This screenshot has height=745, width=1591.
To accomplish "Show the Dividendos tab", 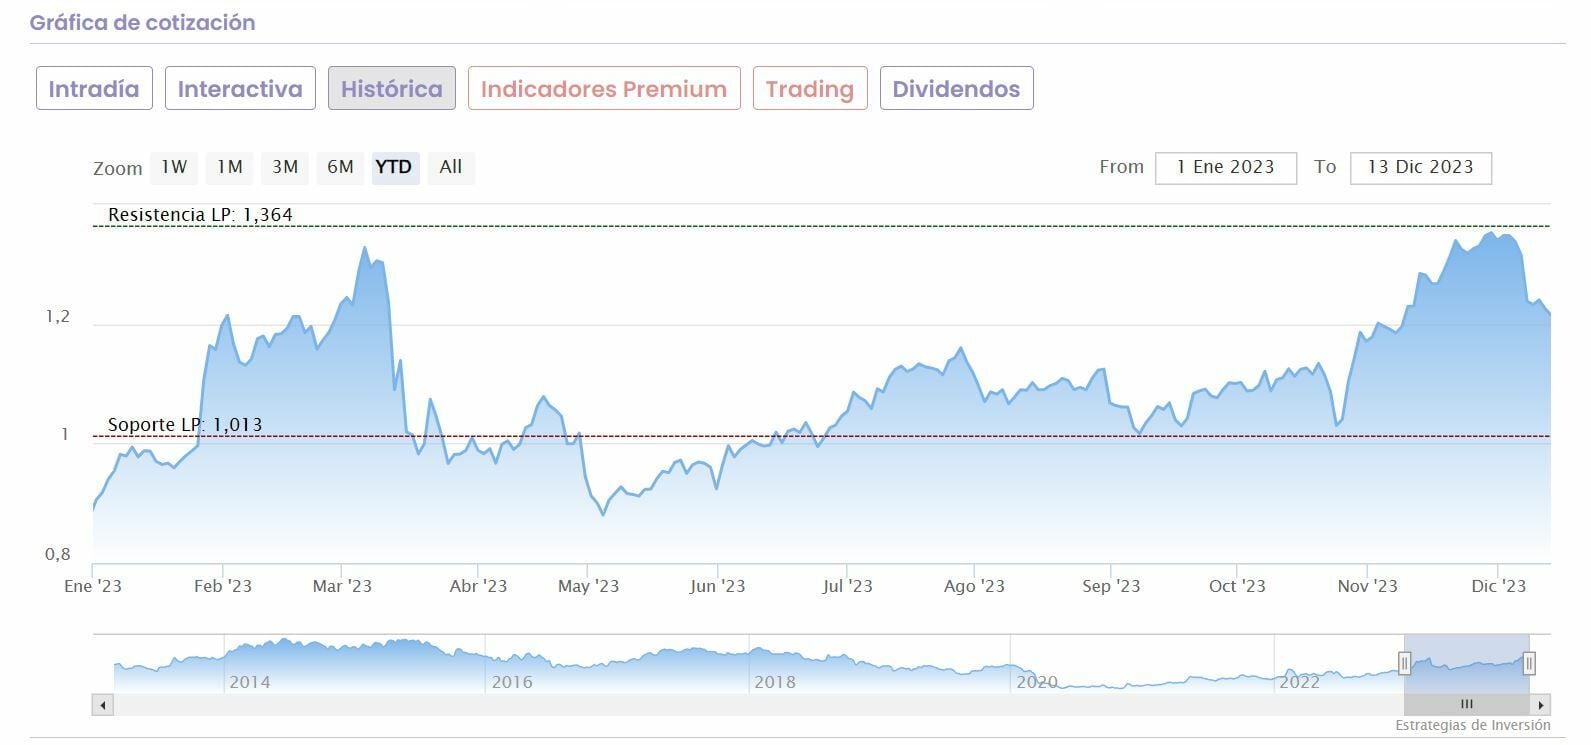I will point(956,89).
